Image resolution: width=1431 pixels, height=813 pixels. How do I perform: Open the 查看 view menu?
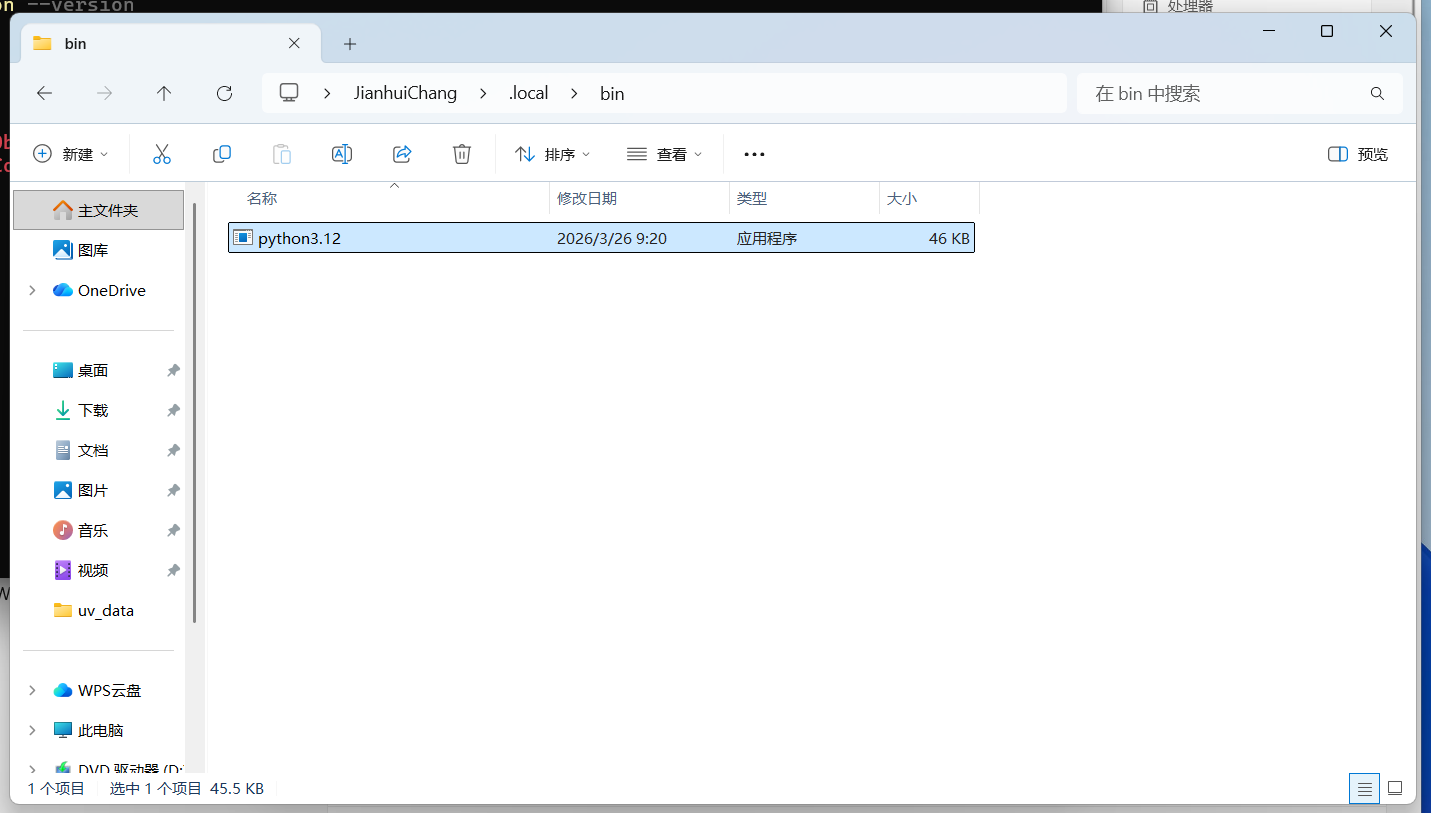click(665, 154)
